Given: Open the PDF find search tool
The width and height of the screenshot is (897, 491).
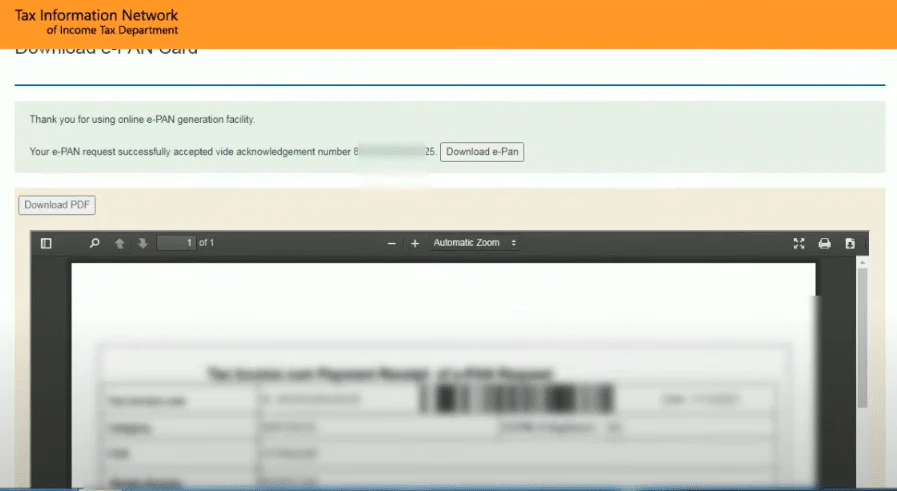Looking at the screenshot, I should 94,243.
